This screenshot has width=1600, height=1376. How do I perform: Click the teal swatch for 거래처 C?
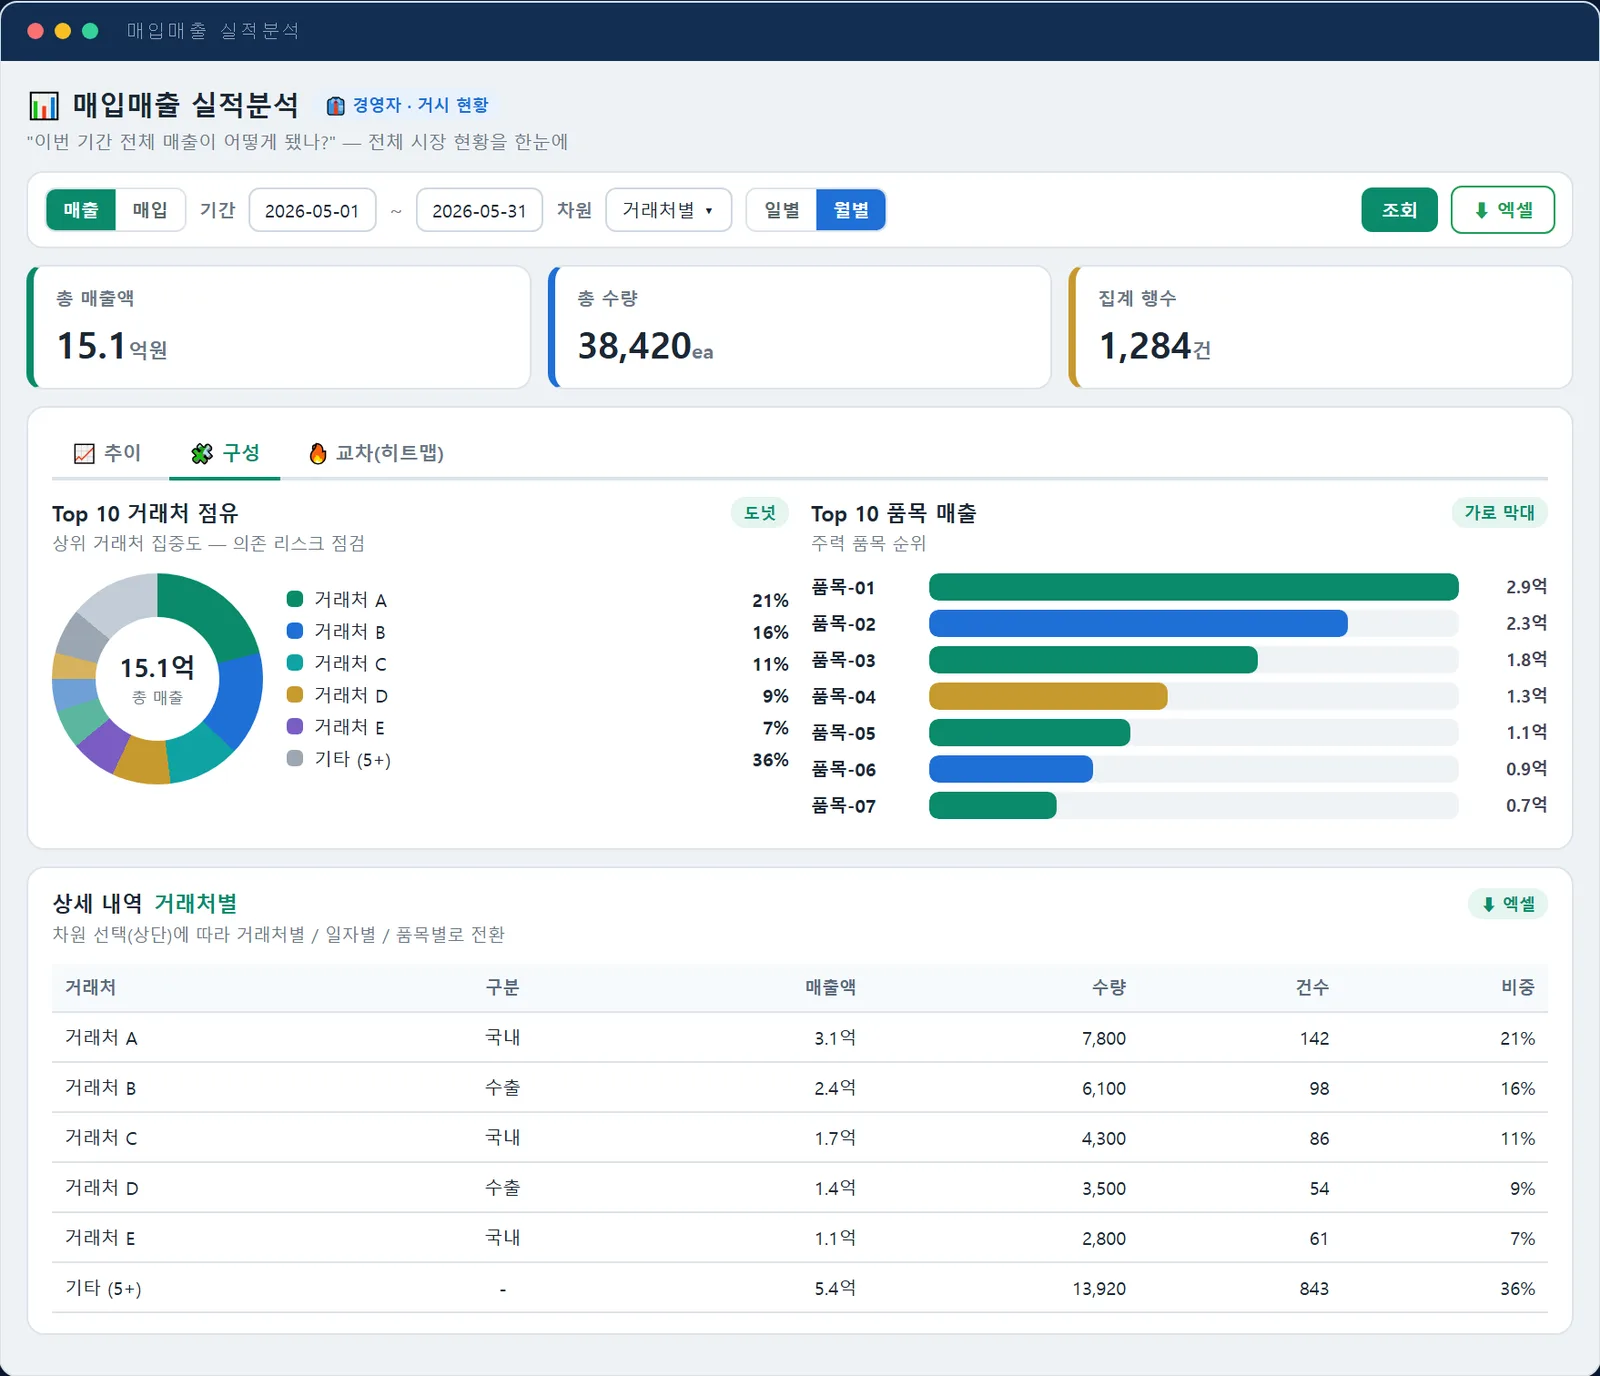tap(295, 663)
